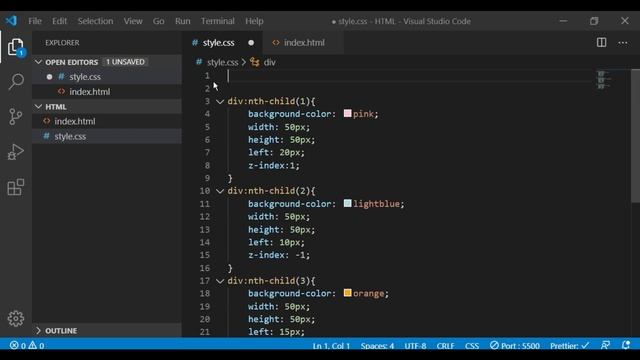The width and height of the screenshot is (640, 360).
Task: Click Spaces: 4 indentation setting
Action: 377,346
